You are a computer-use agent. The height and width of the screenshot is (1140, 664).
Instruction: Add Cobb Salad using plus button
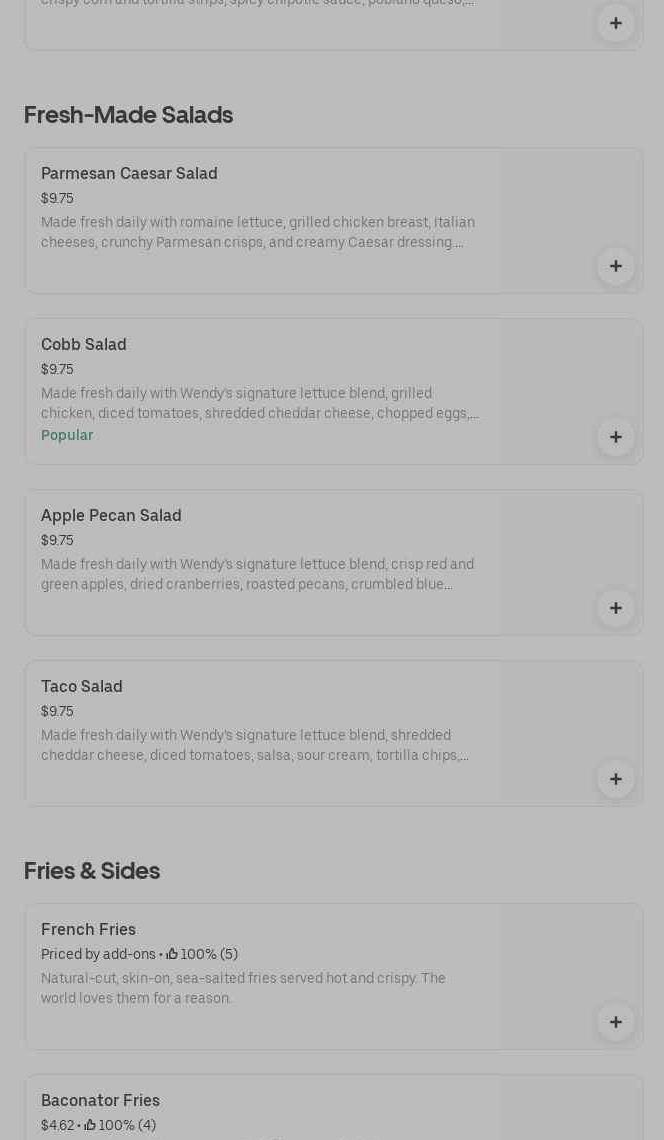616,437
